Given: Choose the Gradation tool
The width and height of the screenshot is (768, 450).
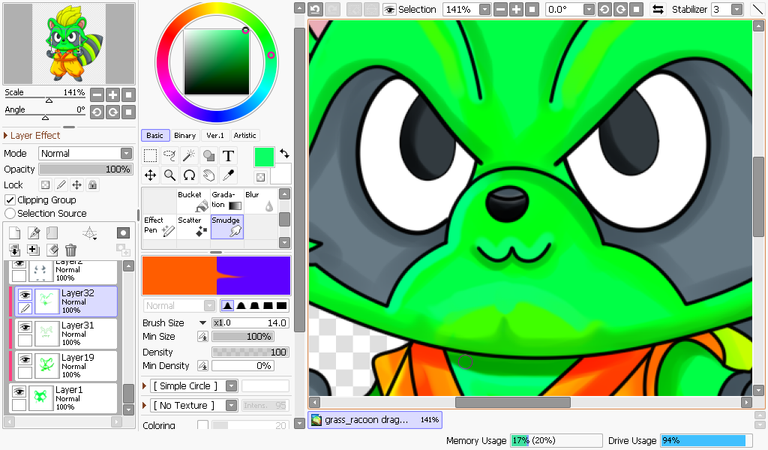Looking at the screenshot, I should tap(227, 201).
